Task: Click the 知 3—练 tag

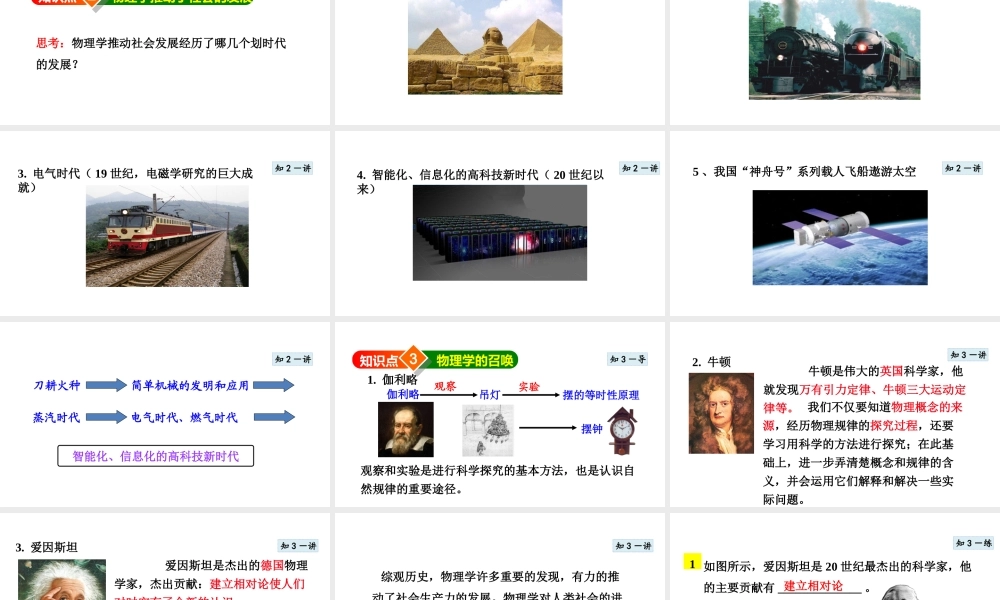Action: pyautogui.click(x=974, y=543)
